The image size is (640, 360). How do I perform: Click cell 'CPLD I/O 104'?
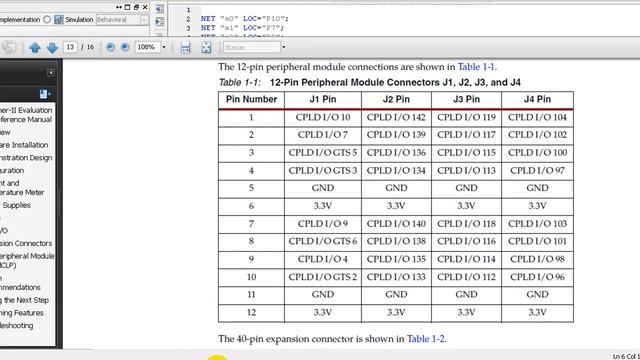pos(537,117)
